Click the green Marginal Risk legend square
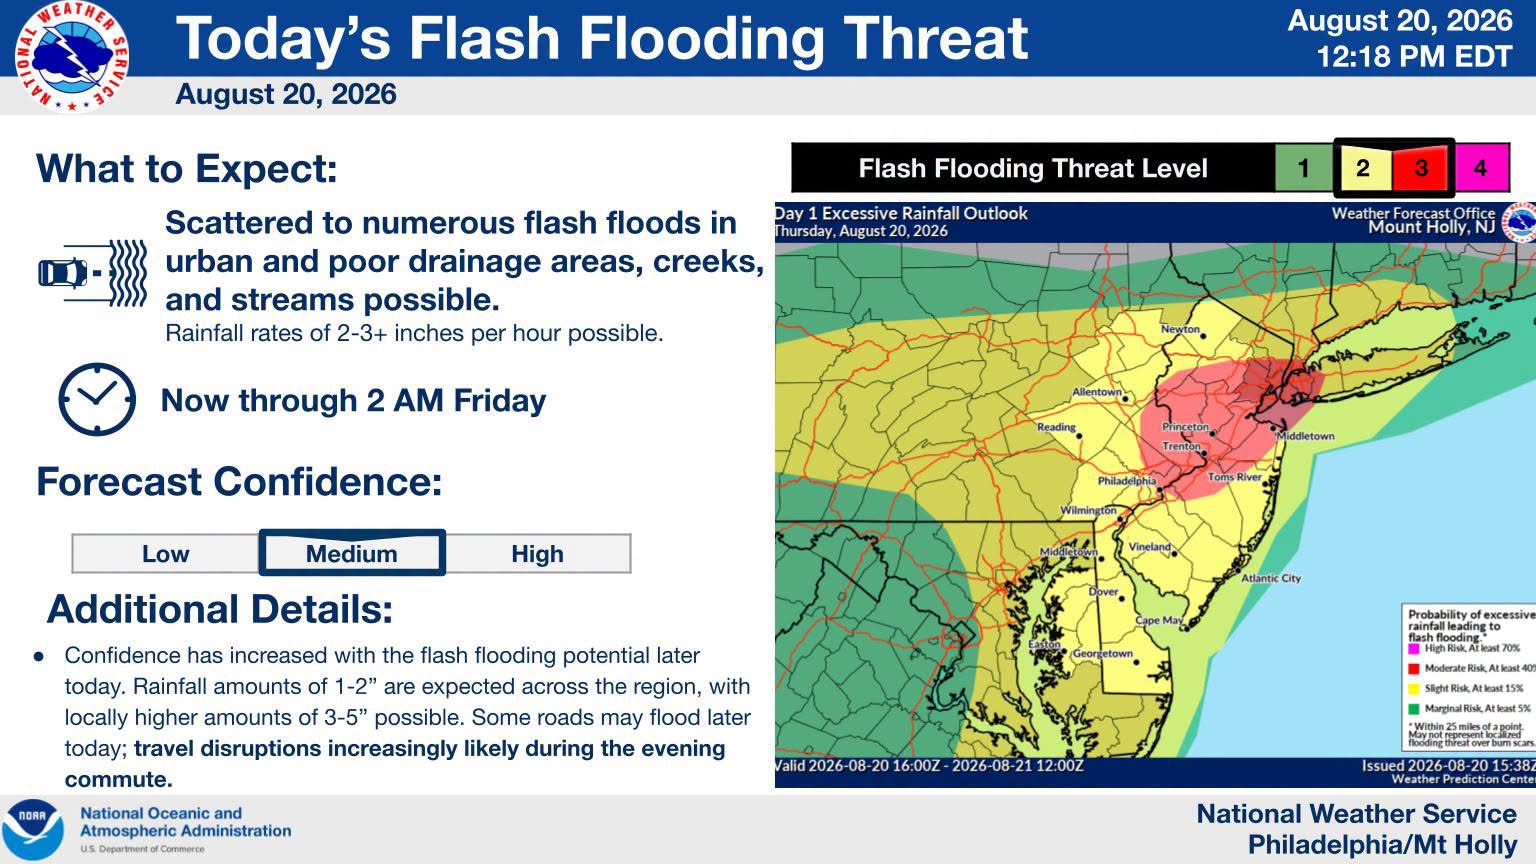 [x=1414, y=708]
